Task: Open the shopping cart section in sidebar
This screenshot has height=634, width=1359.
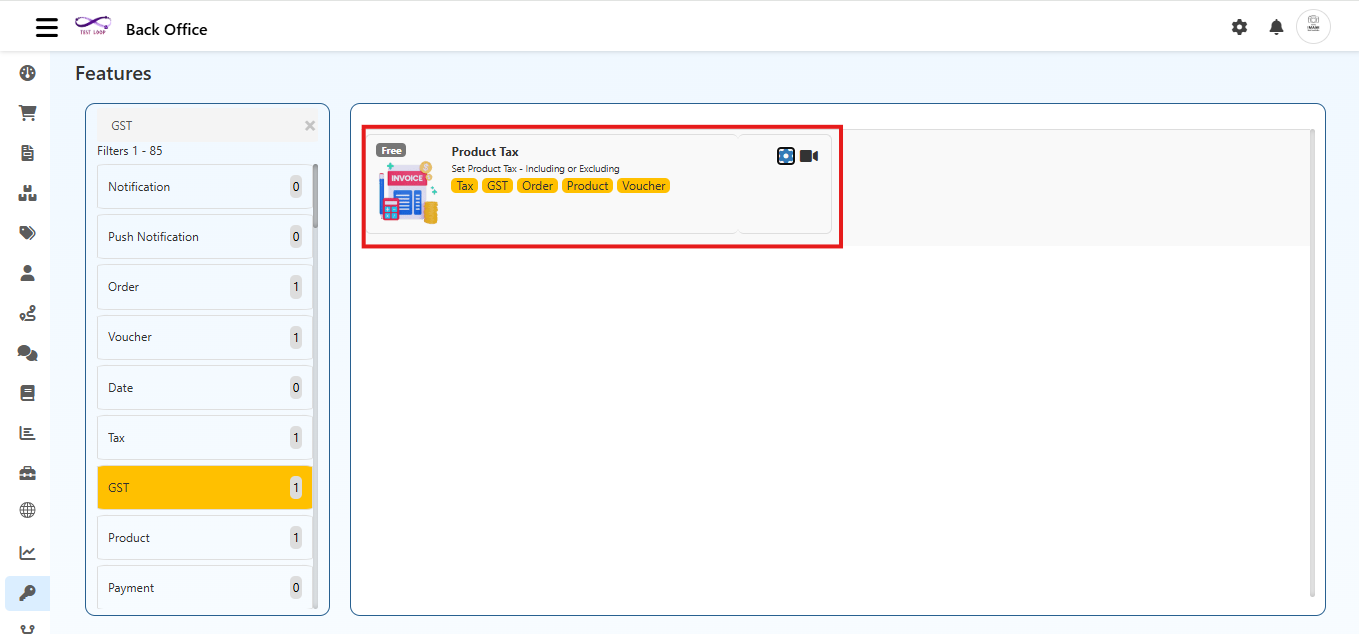Action: click(x=27, y=112)
